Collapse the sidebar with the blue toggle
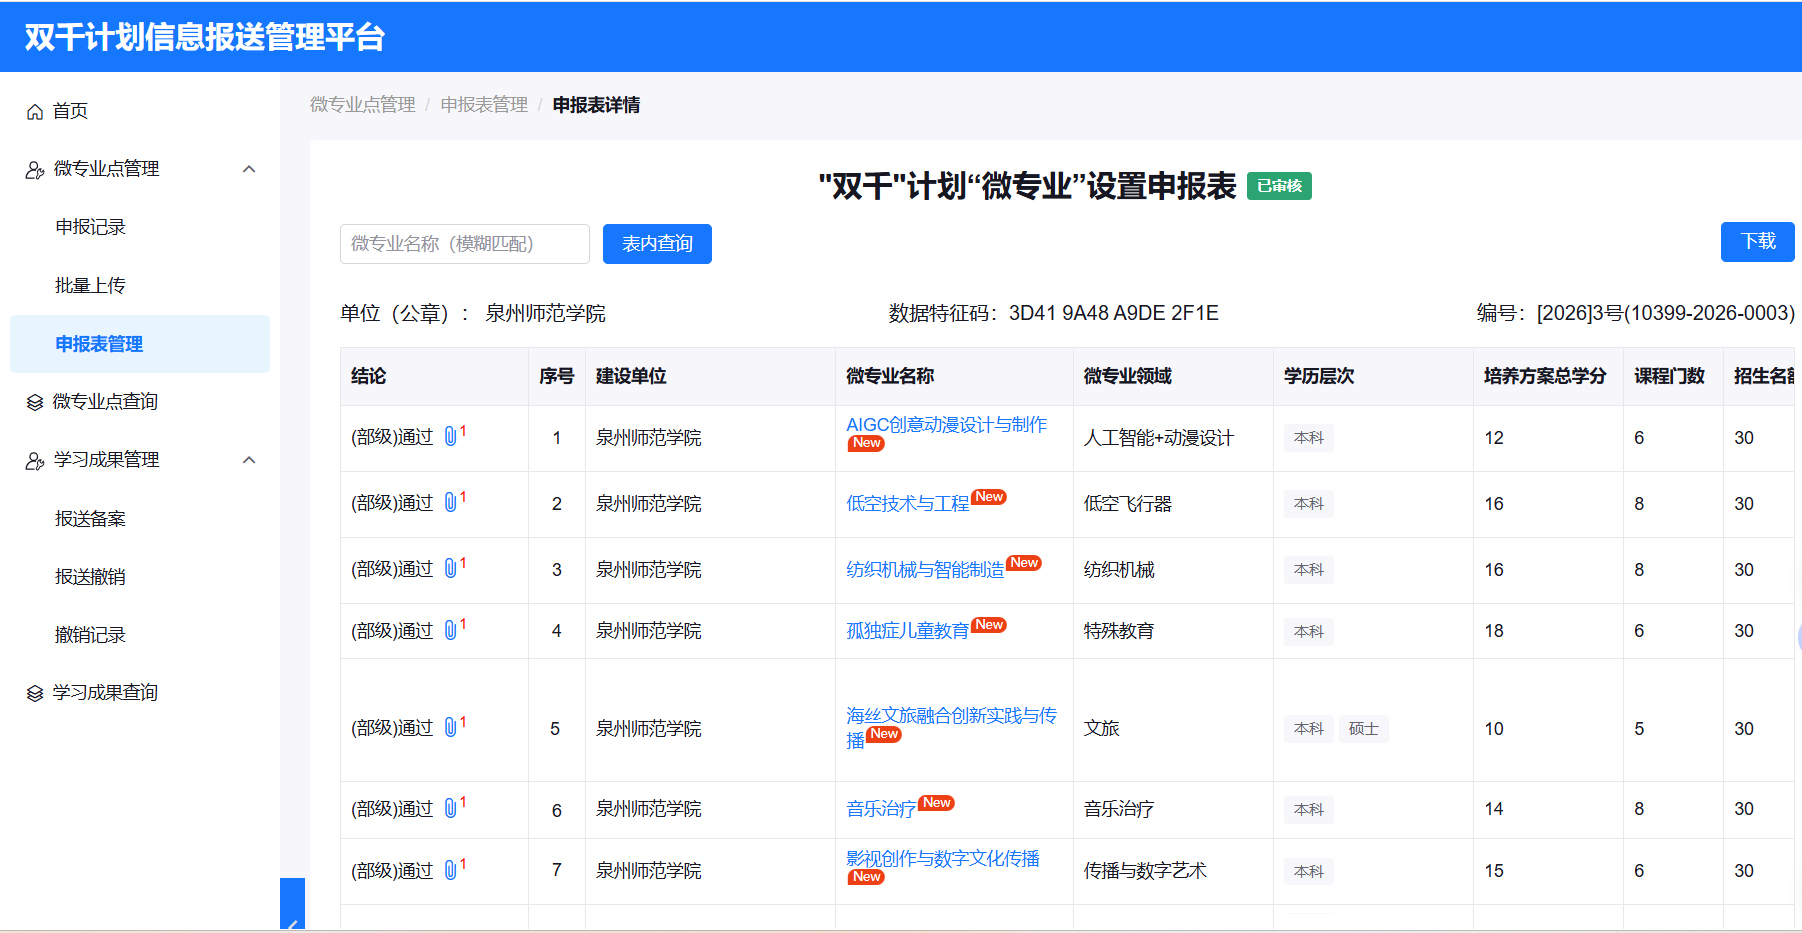This screenshot has height=933, width=1802. click(292, 904)
